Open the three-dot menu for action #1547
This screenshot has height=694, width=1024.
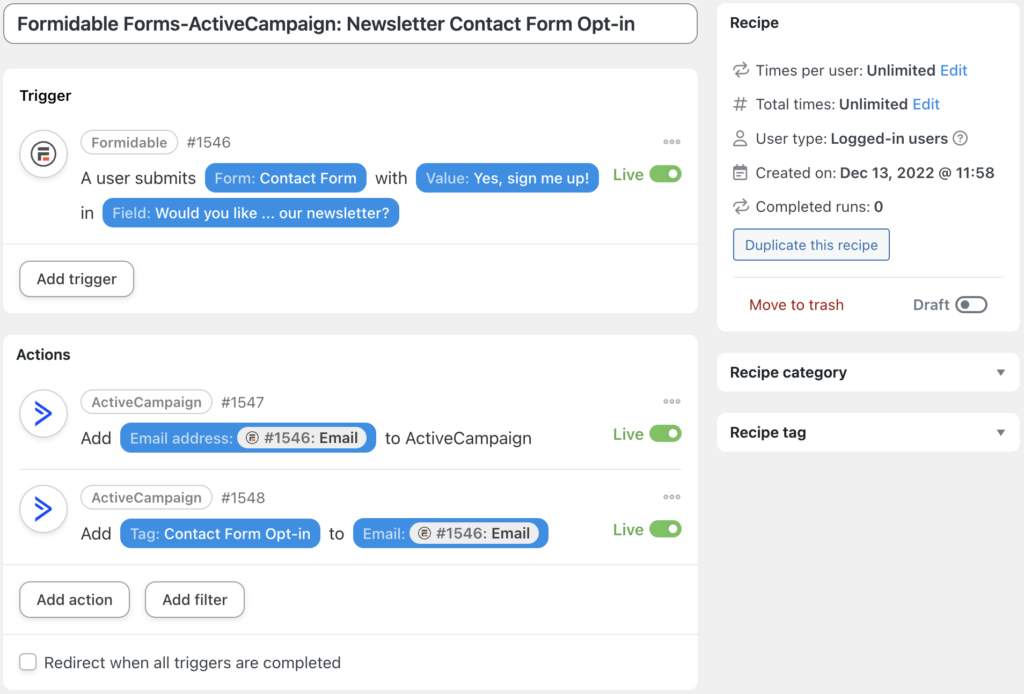(671, 401)
